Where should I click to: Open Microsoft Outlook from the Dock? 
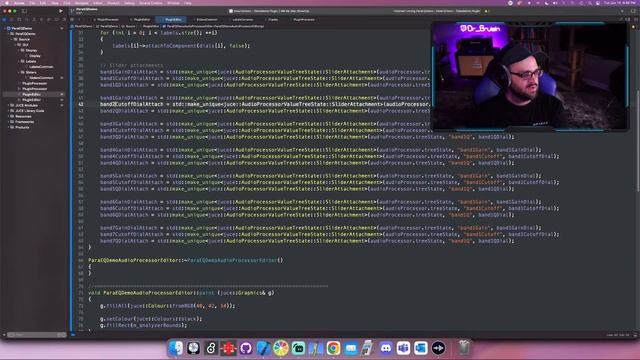[x=421, y=348]
